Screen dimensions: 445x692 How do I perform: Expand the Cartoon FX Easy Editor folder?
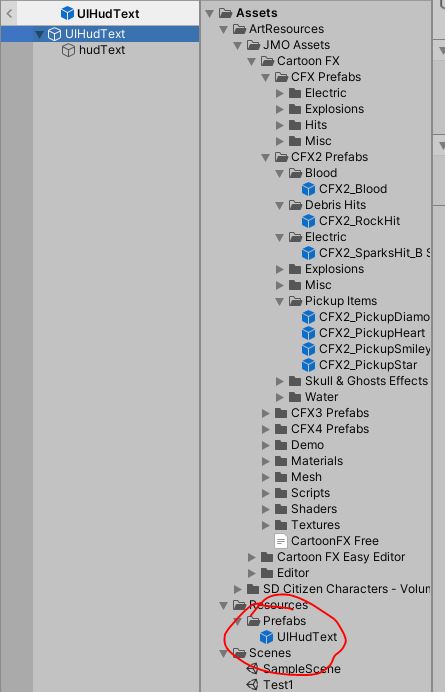(x=252, y=557)
